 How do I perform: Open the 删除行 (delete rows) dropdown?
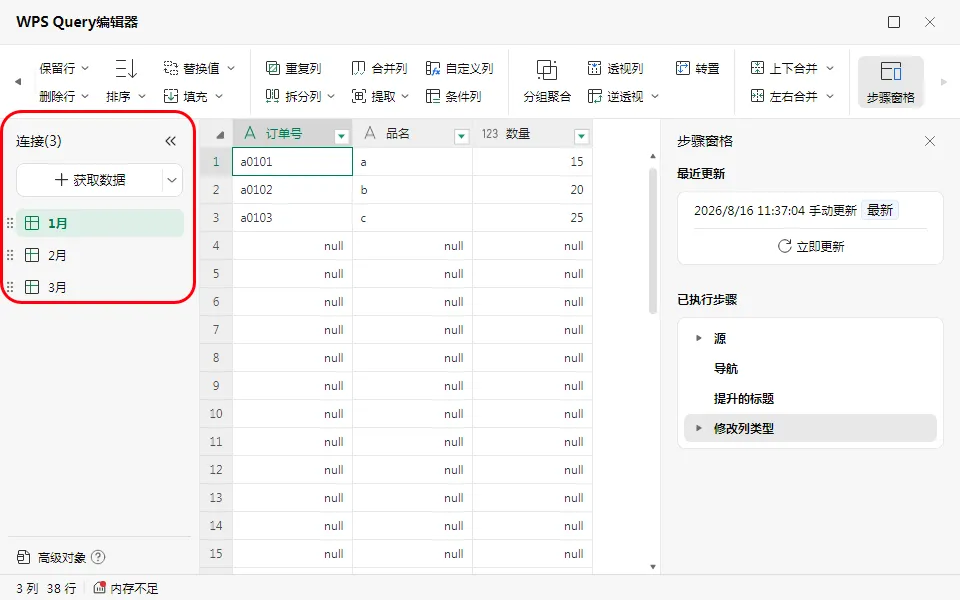point(64,96)
